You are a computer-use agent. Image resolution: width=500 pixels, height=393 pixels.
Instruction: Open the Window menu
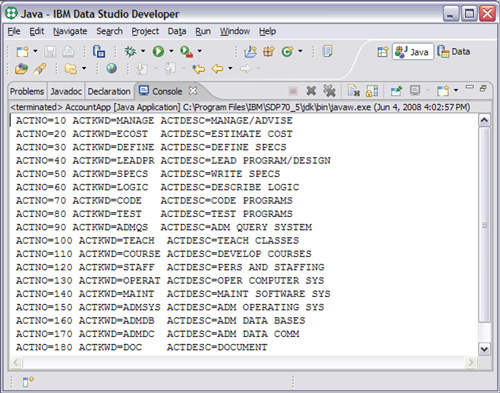click(x=235, y=31)
